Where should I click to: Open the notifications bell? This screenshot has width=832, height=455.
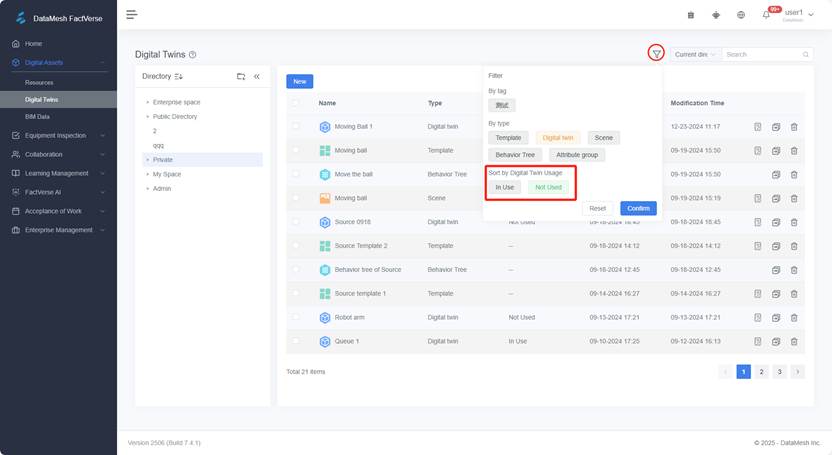767,15
